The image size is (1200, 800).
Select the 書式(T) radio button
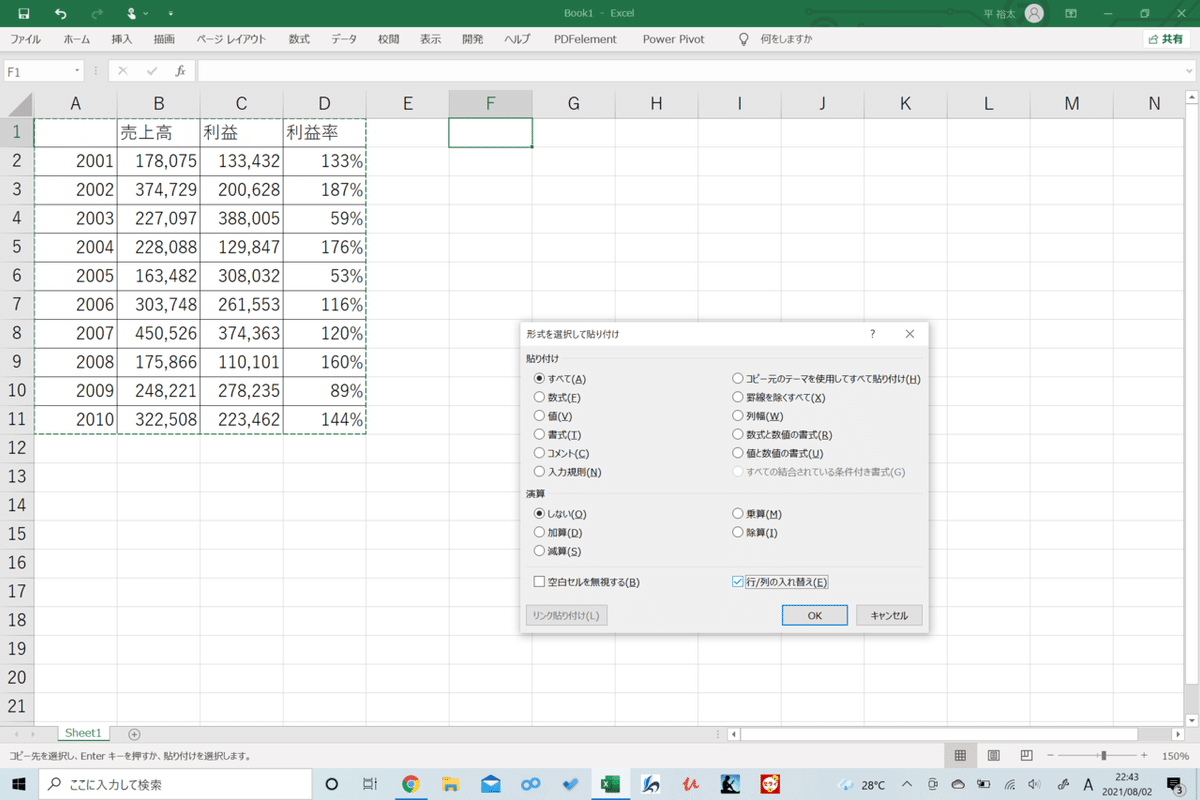[x=540, y=434]
